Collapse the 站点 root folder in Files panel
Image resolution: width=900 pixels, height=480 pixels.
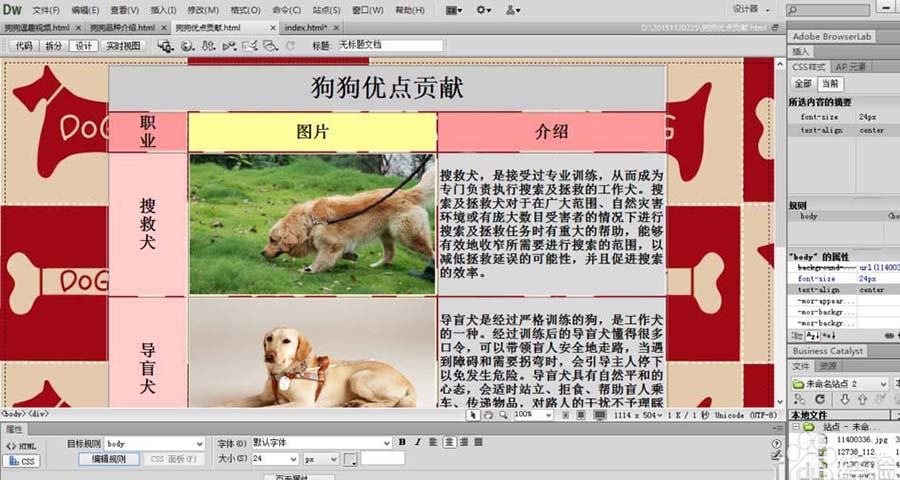[796, 427]
